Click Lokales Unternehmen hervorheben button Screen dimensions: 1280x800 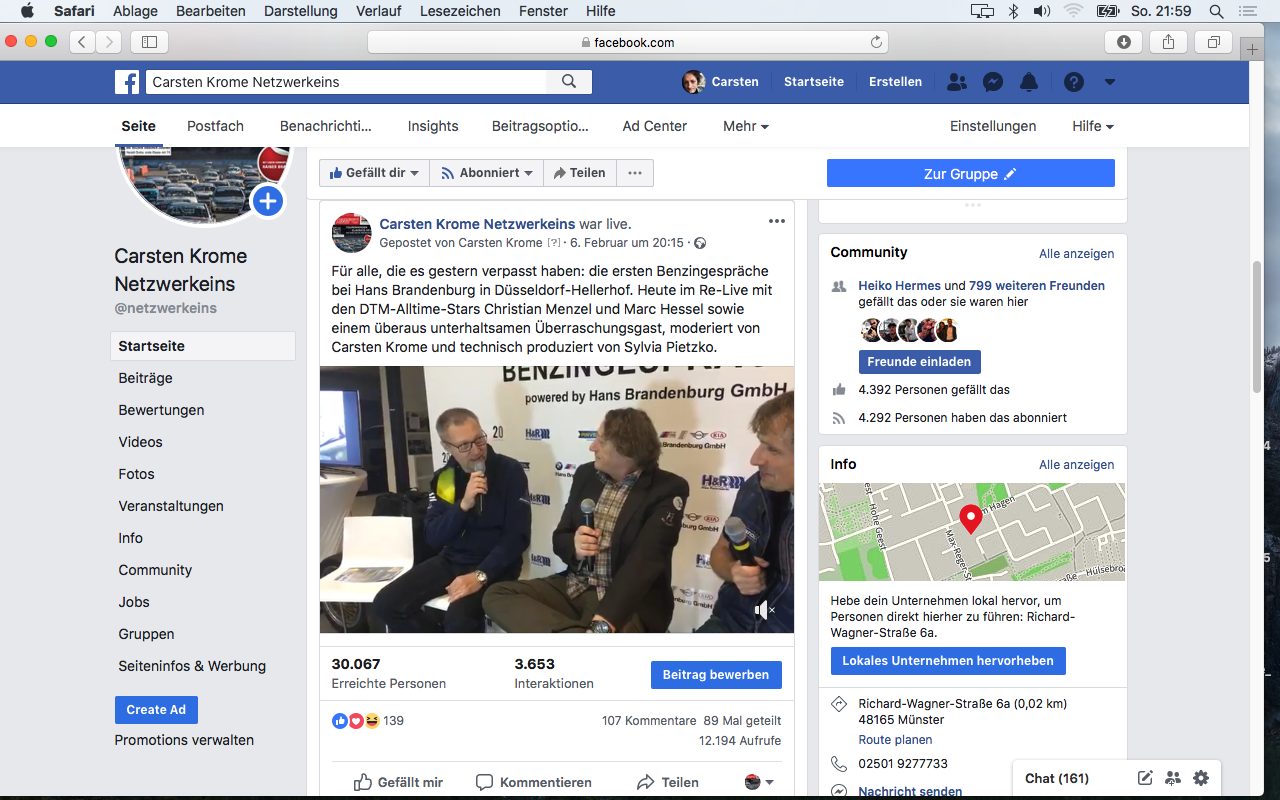coord(948,661)
